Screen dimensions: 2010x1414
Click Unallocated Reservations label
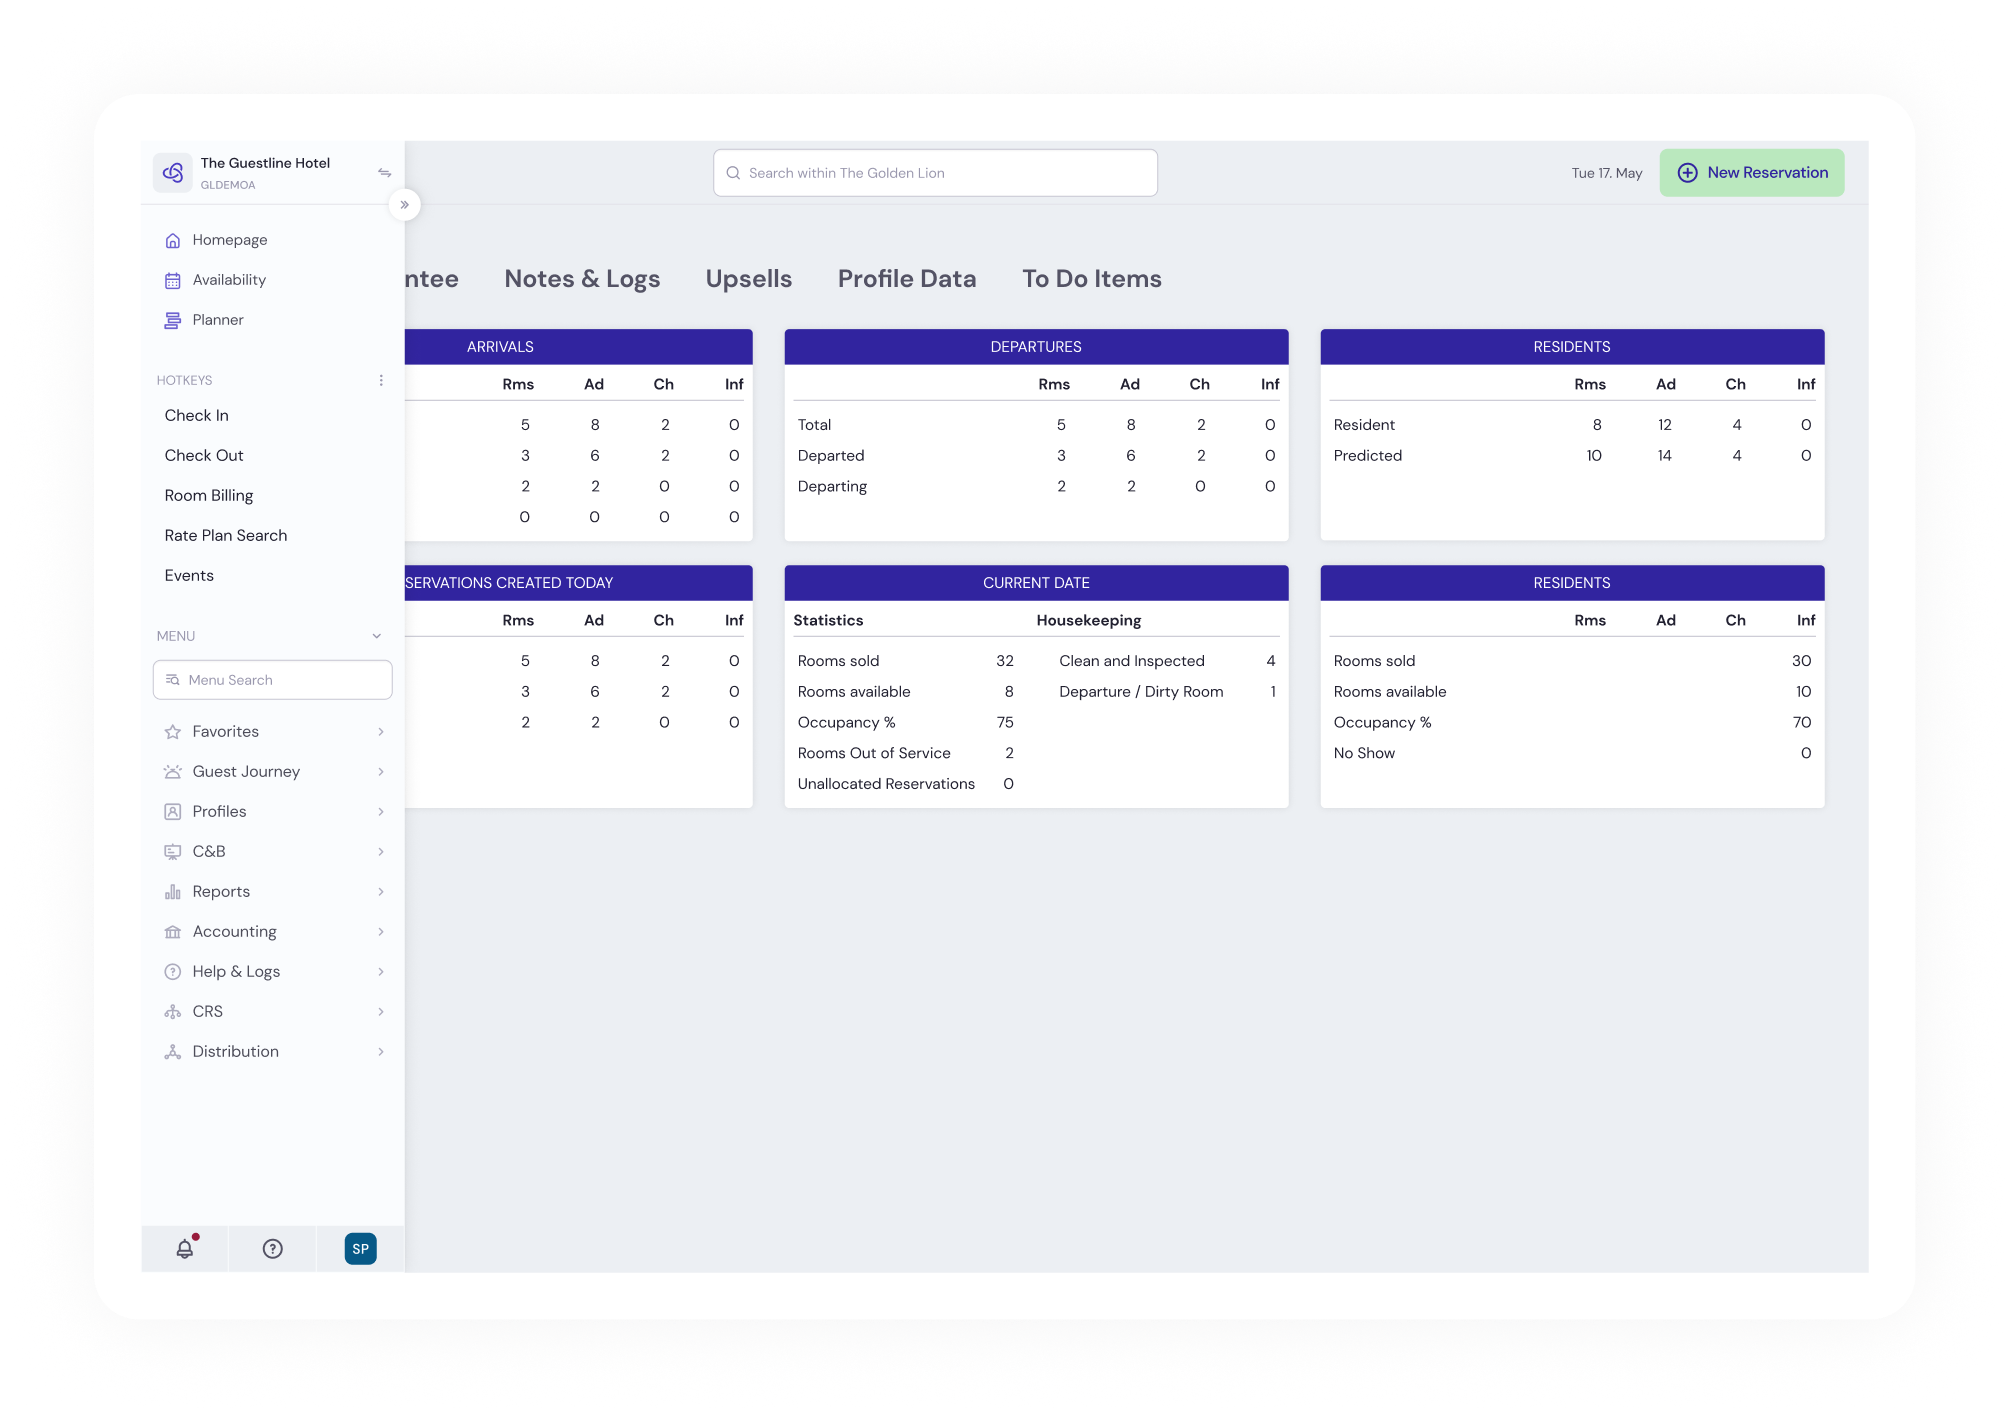pyautogui.click(x=886, y=785)
